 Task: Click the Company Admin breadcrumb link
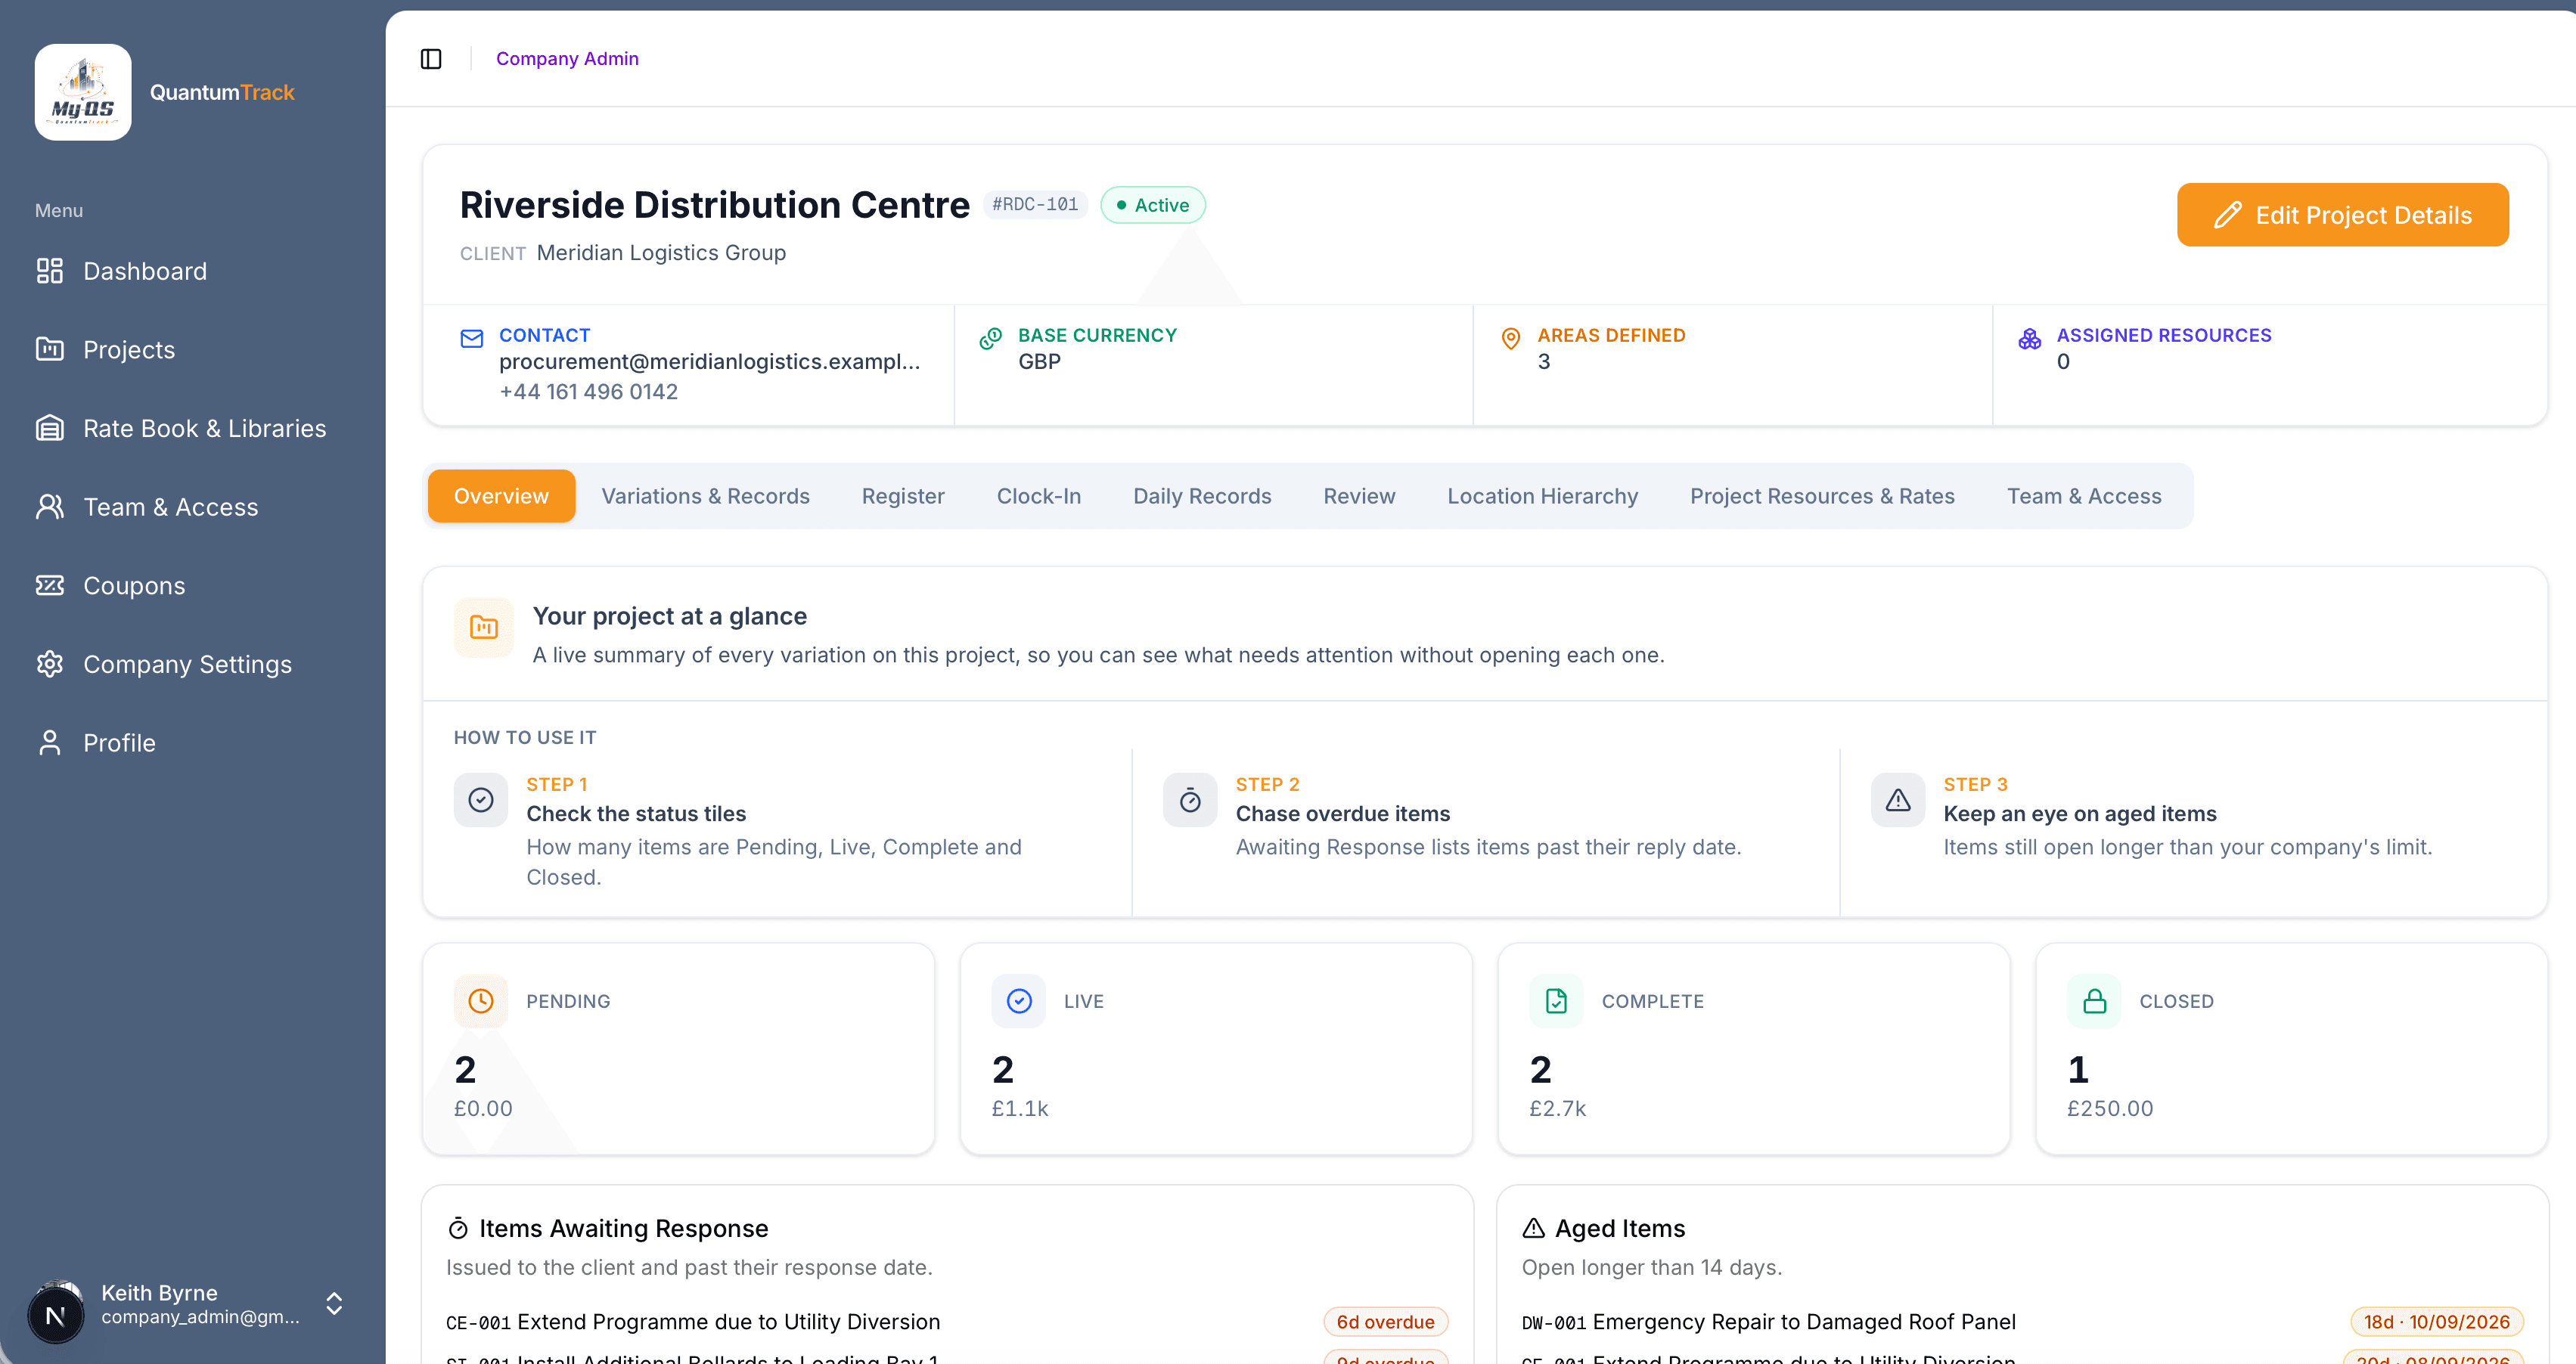click(567, 59)
